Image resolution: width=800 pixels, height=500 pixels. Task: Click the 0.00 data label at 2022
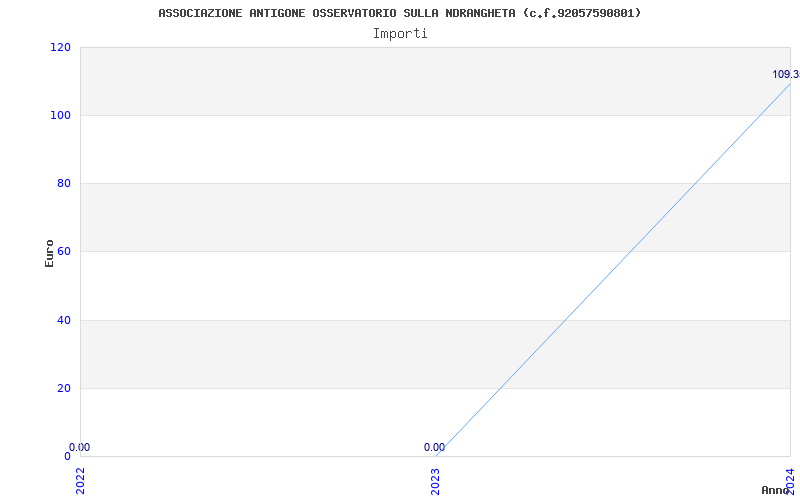[80, 447]
